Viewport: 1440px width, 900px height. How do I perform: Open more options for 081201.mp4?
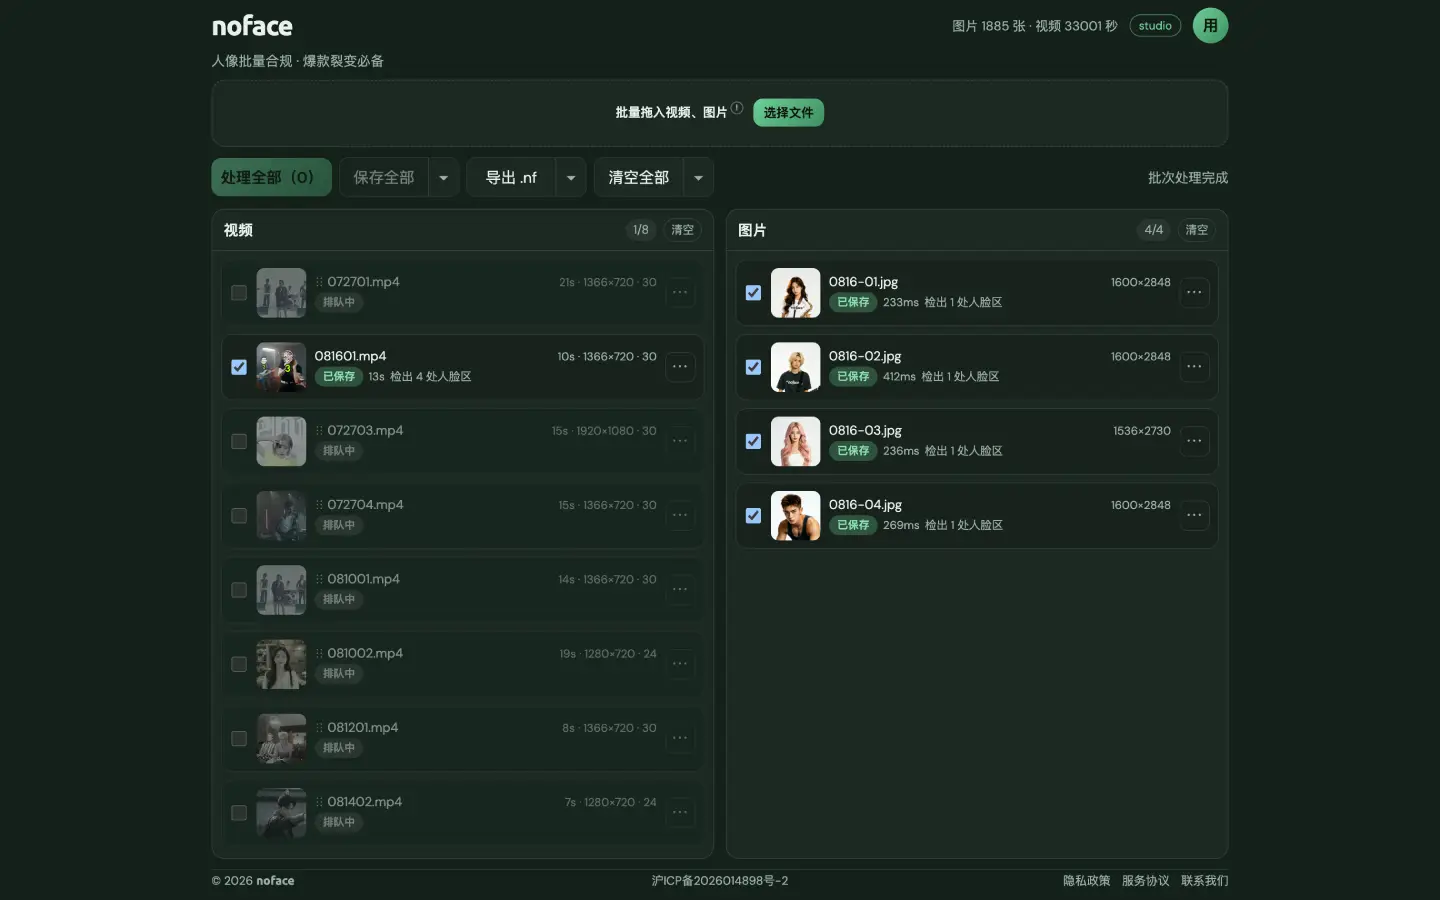tap(680, 738)
